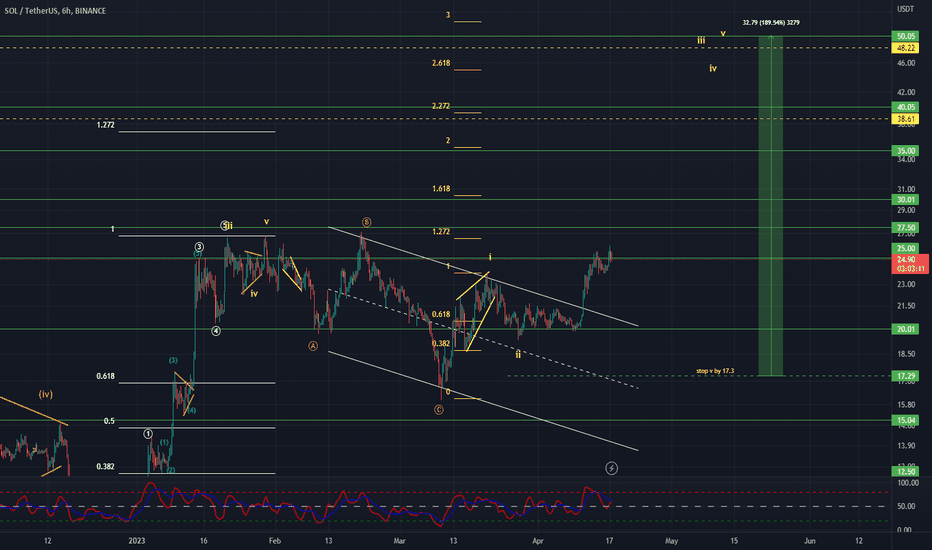Select the green long position box
The width and height of the screenshot is (932, 550).
click(771, 206)
